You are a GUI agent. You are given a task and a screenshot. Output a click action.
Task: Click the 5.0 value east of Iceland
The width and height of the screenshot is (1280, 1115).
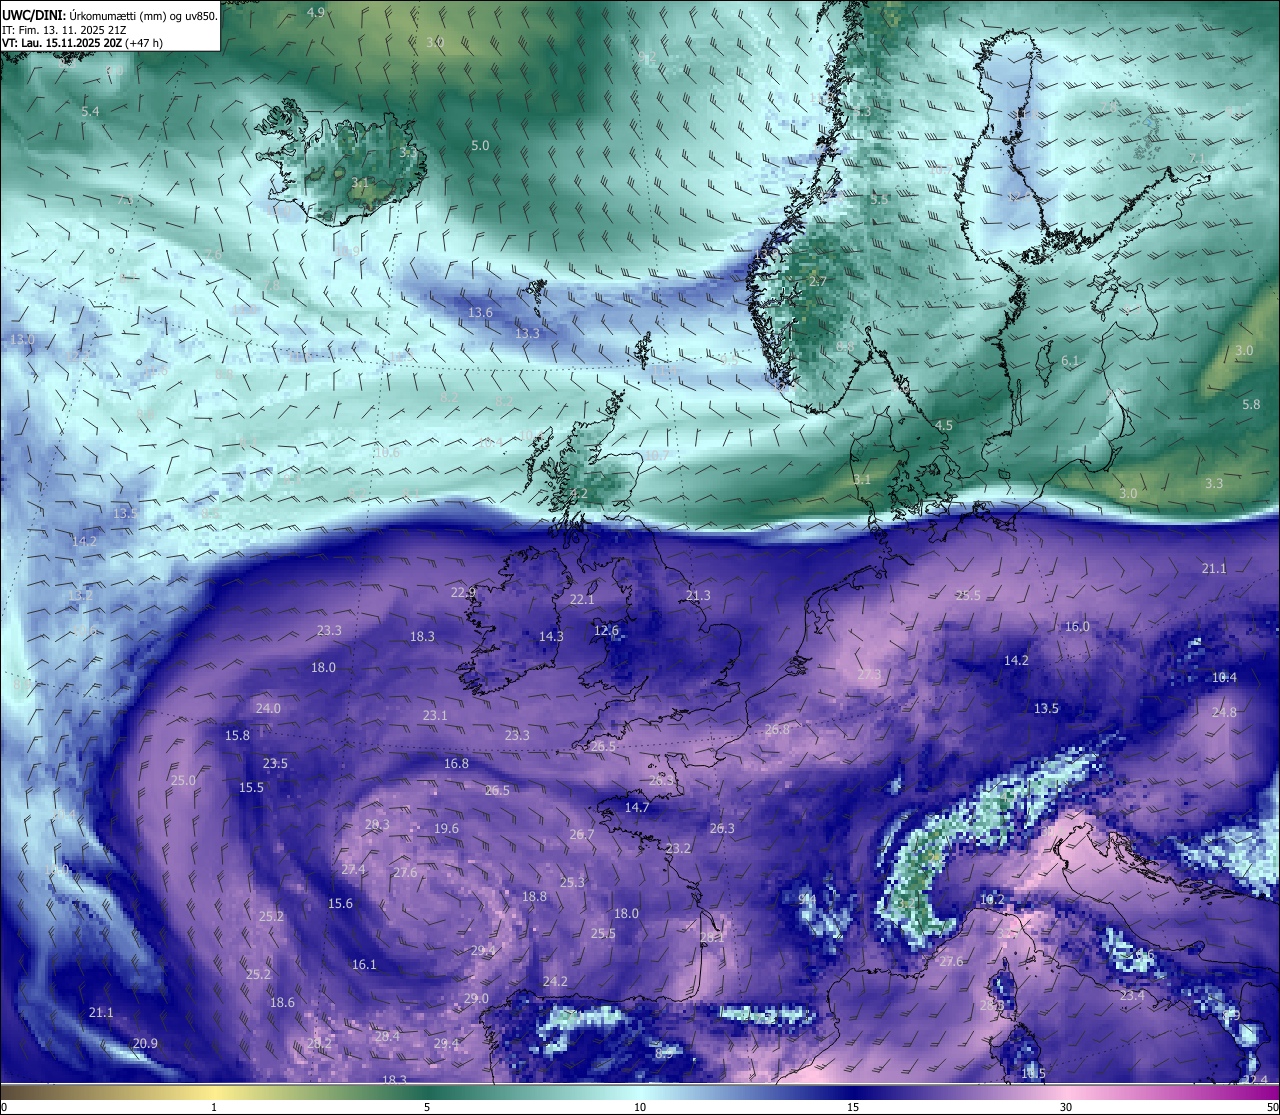pyautogui.click(x=480, y=145)
